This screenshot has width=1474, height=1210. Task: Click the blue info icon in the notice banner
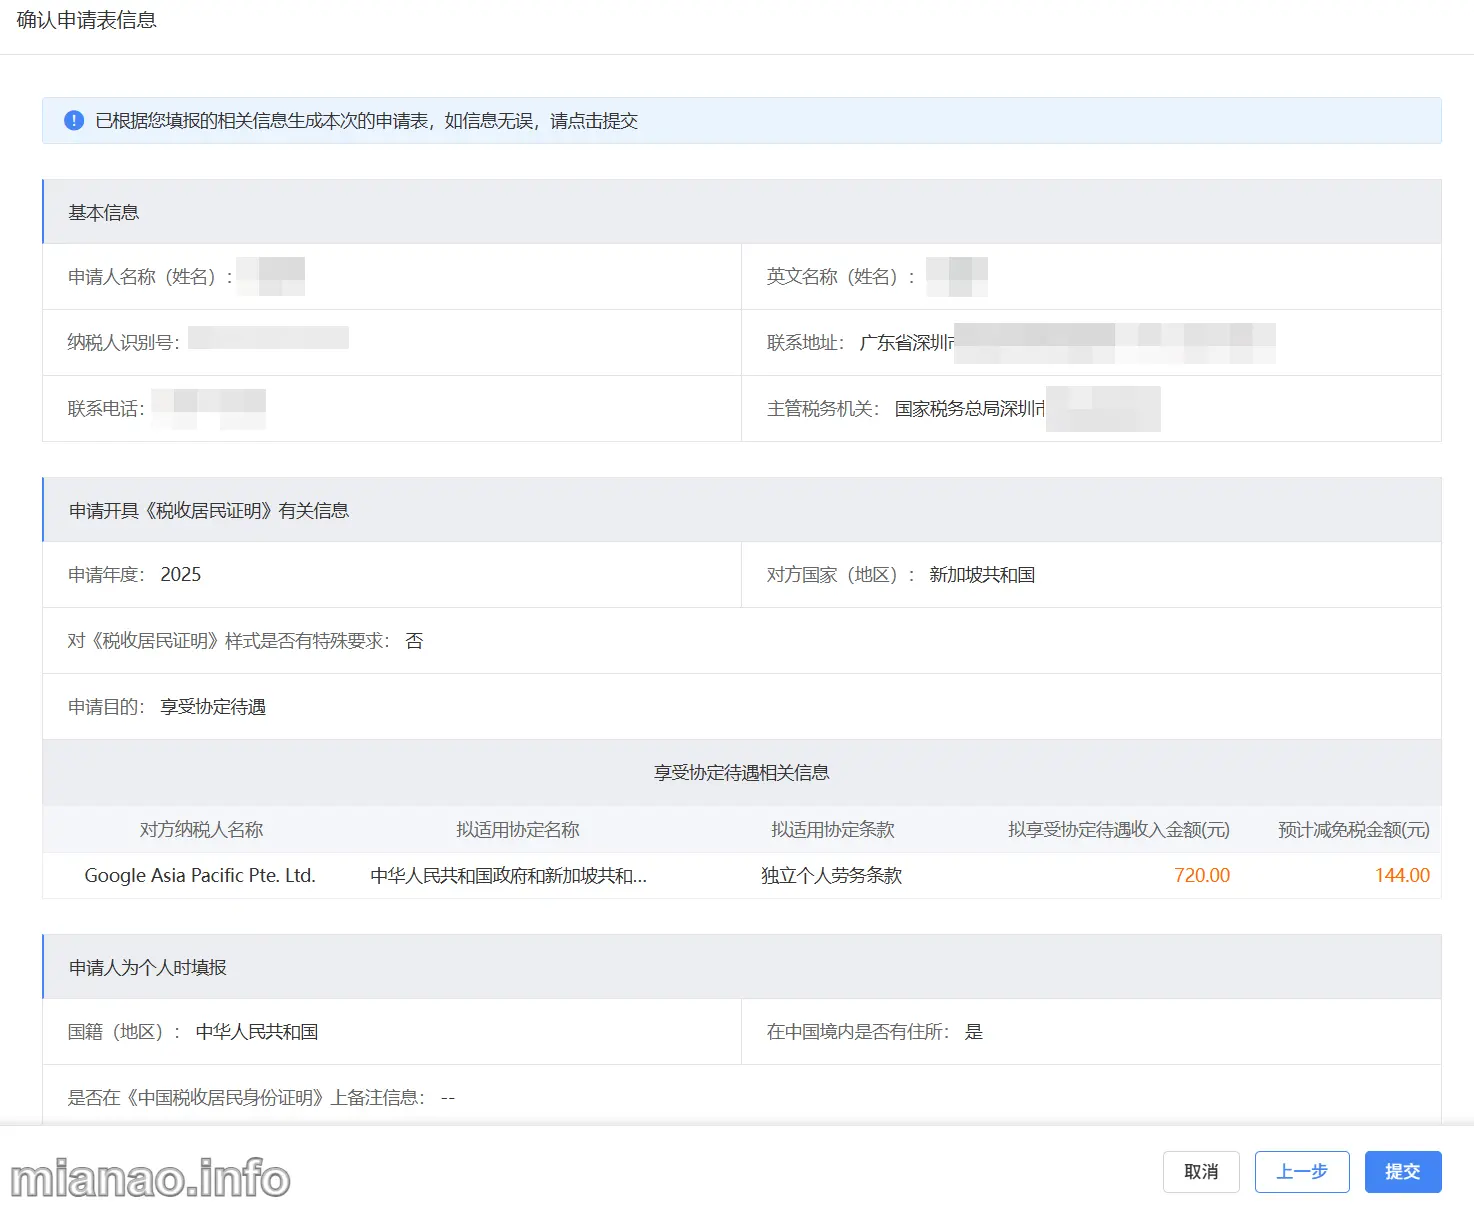point(74,121)
